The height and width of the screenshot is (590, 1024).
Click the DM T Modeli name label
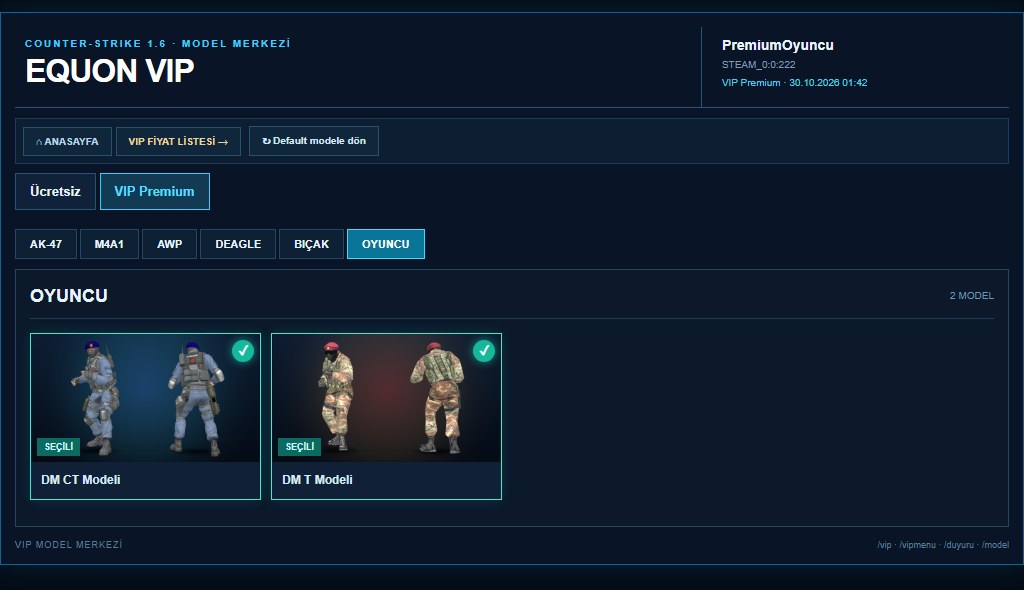pos(317,480)
